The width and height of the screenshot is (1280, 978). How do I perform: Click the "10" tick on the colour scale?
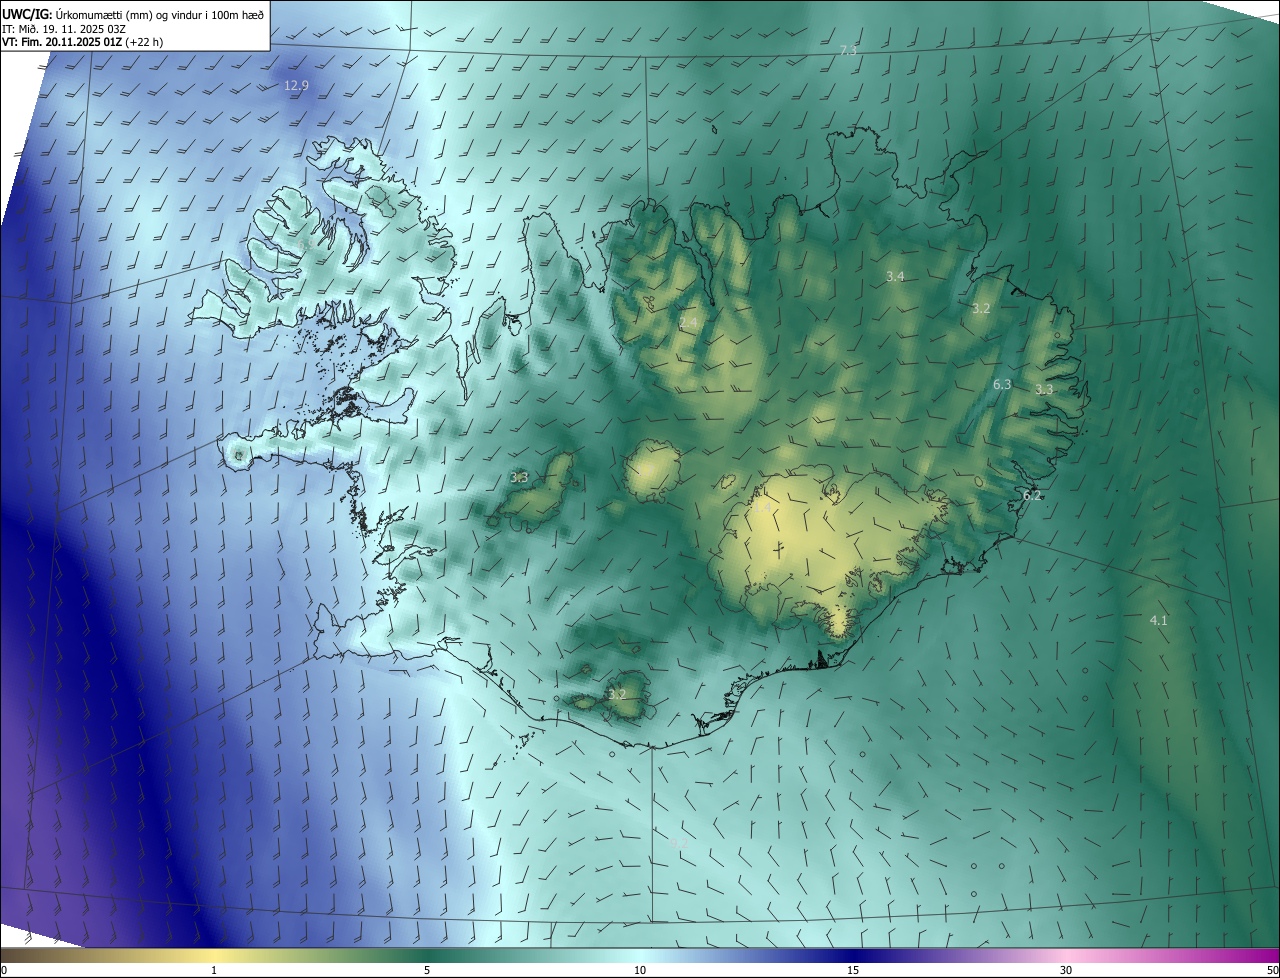click(x=640, y=970)
